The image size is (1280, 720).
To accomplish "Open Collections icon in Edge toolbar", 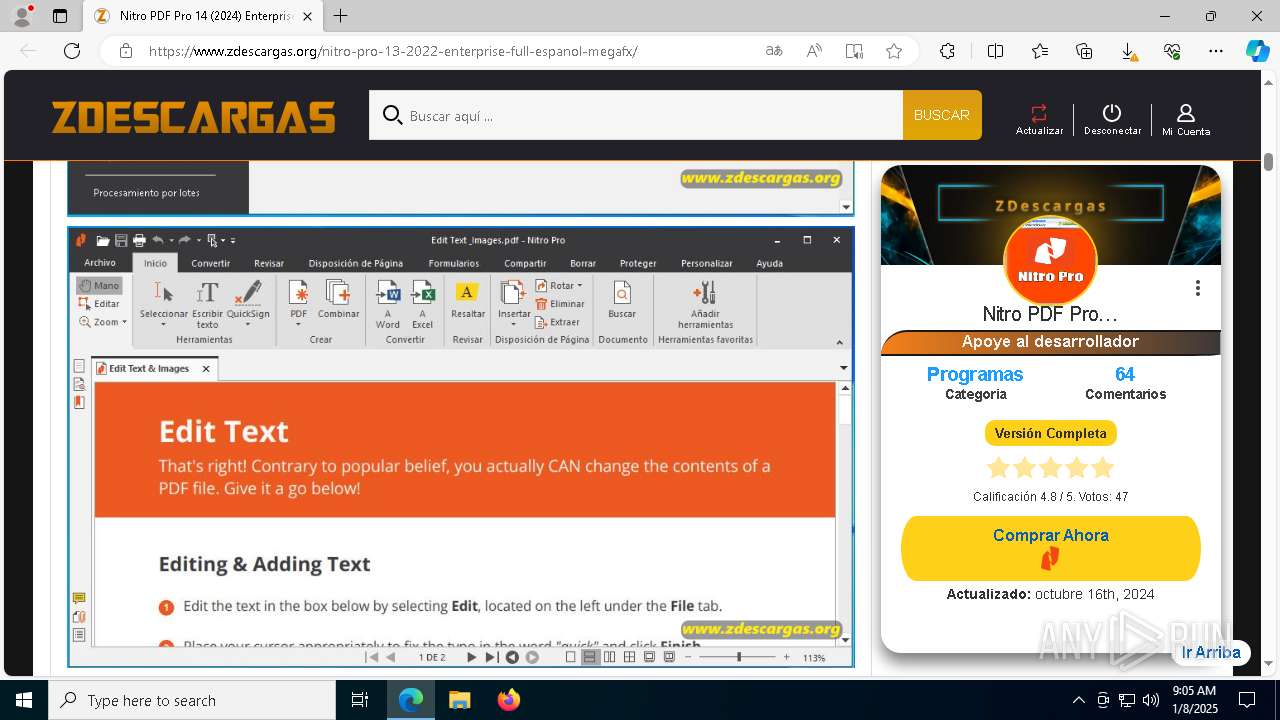I will tap(1084, 51).
